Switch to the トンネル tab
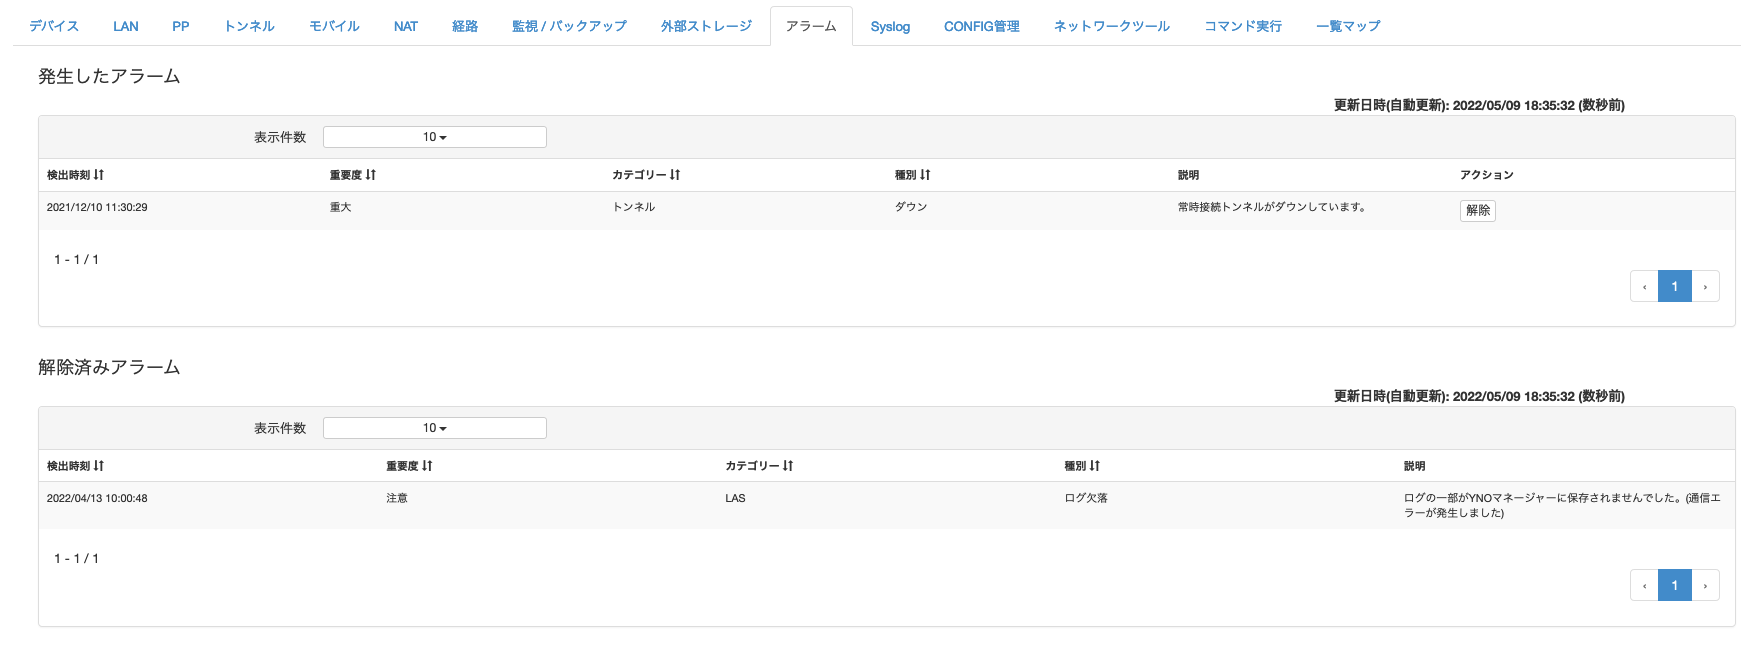 pos(249,26)
